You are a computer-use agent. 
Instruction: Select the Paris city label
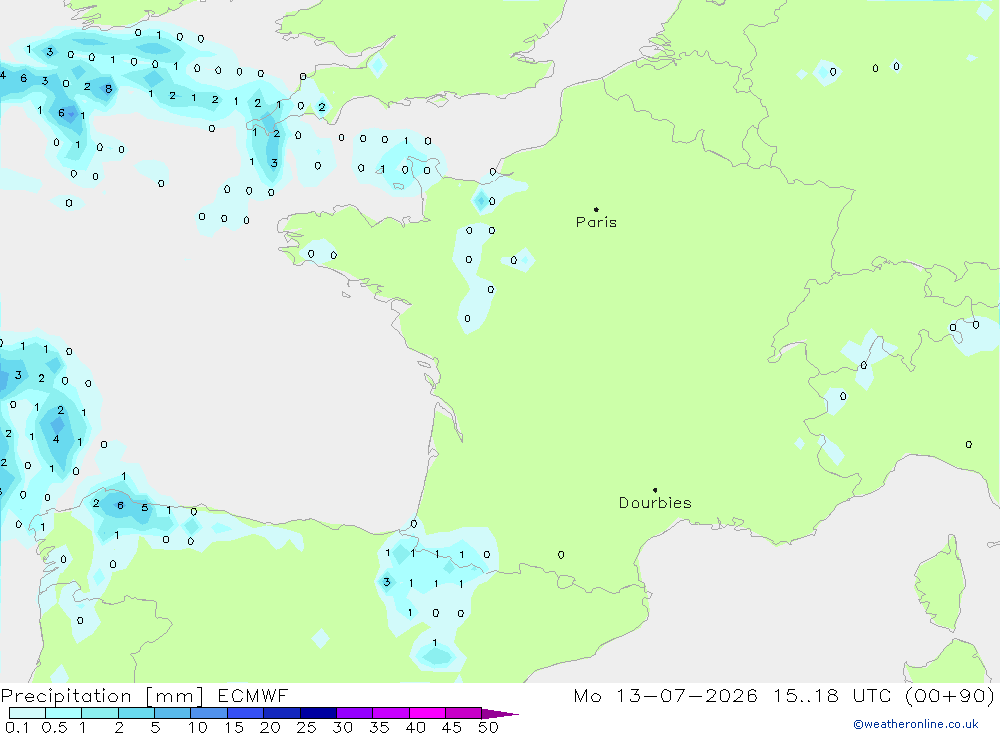[x=596, y=222]
